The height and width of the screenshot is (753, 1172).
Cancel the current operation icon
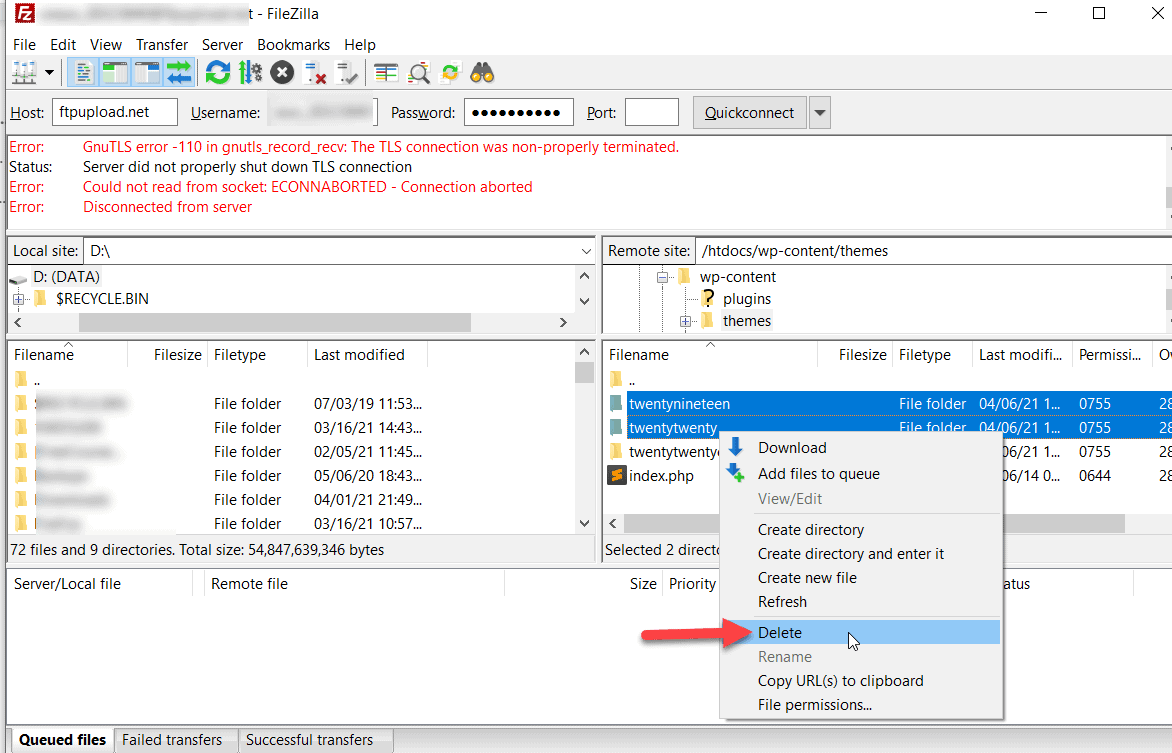point(282,73)
